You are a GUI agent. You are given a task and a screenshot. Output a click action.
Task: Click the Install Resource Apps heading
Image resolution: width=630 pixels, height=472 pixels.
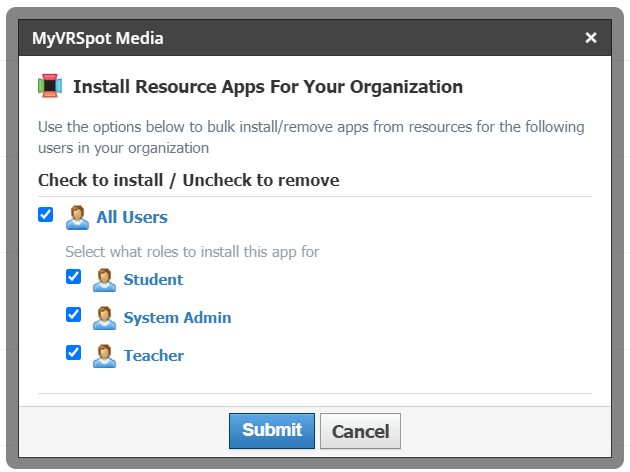(268, 87)
